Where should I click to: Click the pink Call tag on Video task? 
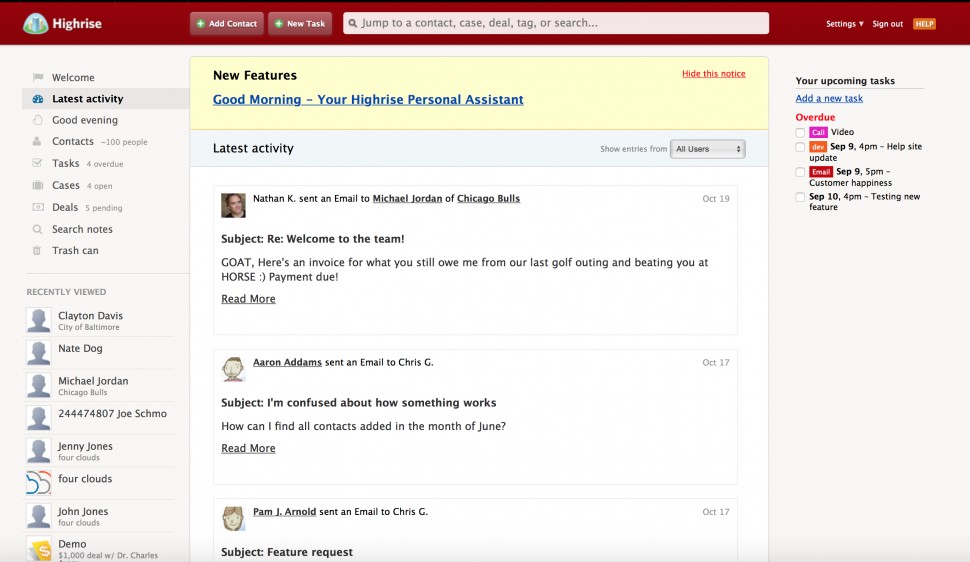click(x=818, y=132)
